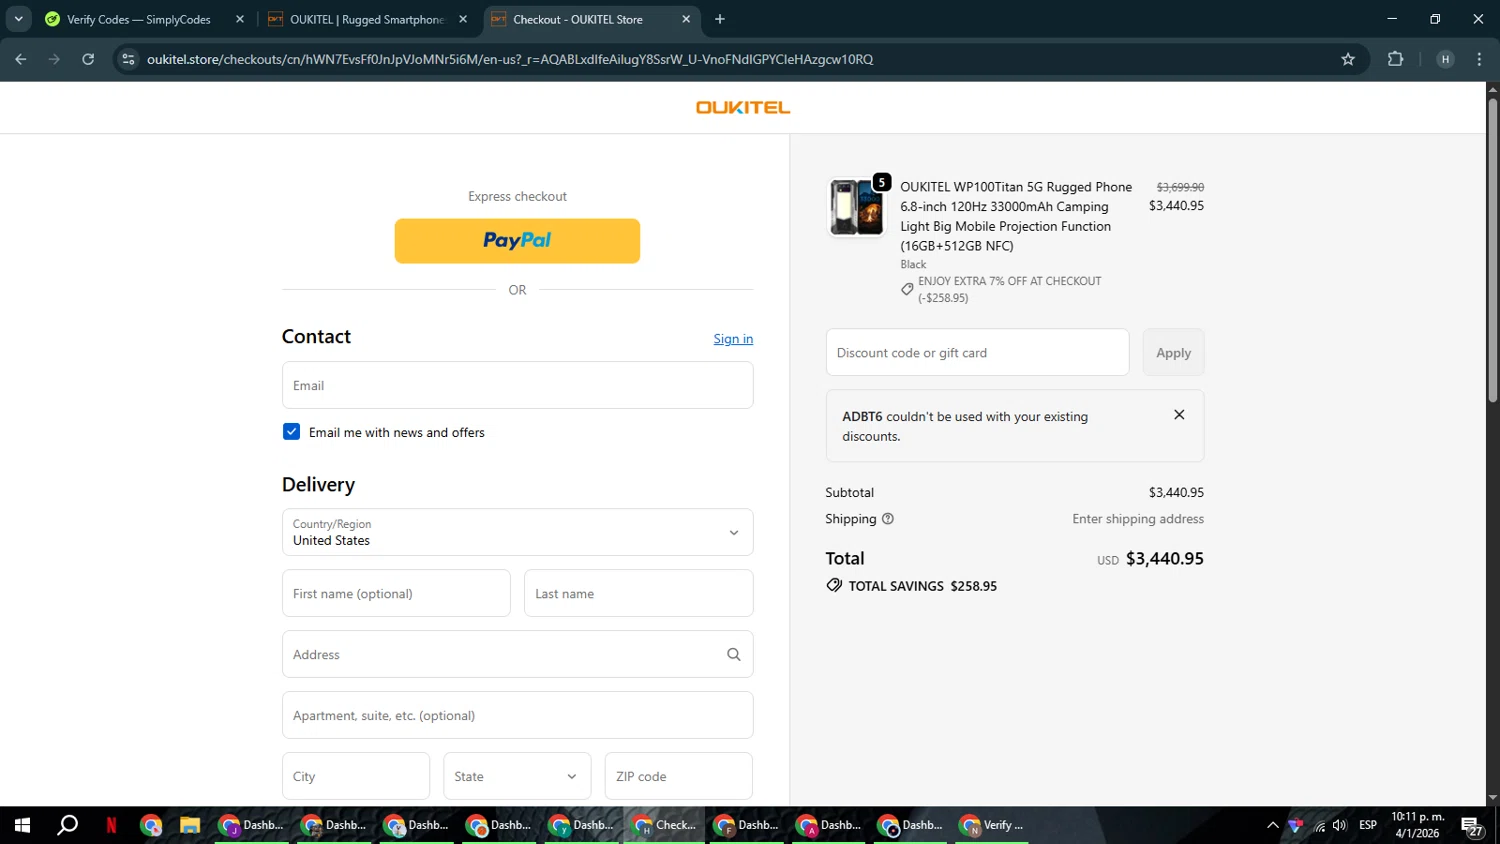The height and width of the screenshot is (844, 1500).
Task: Click the OUKITEL logo header
Action: tap(743, 107)
